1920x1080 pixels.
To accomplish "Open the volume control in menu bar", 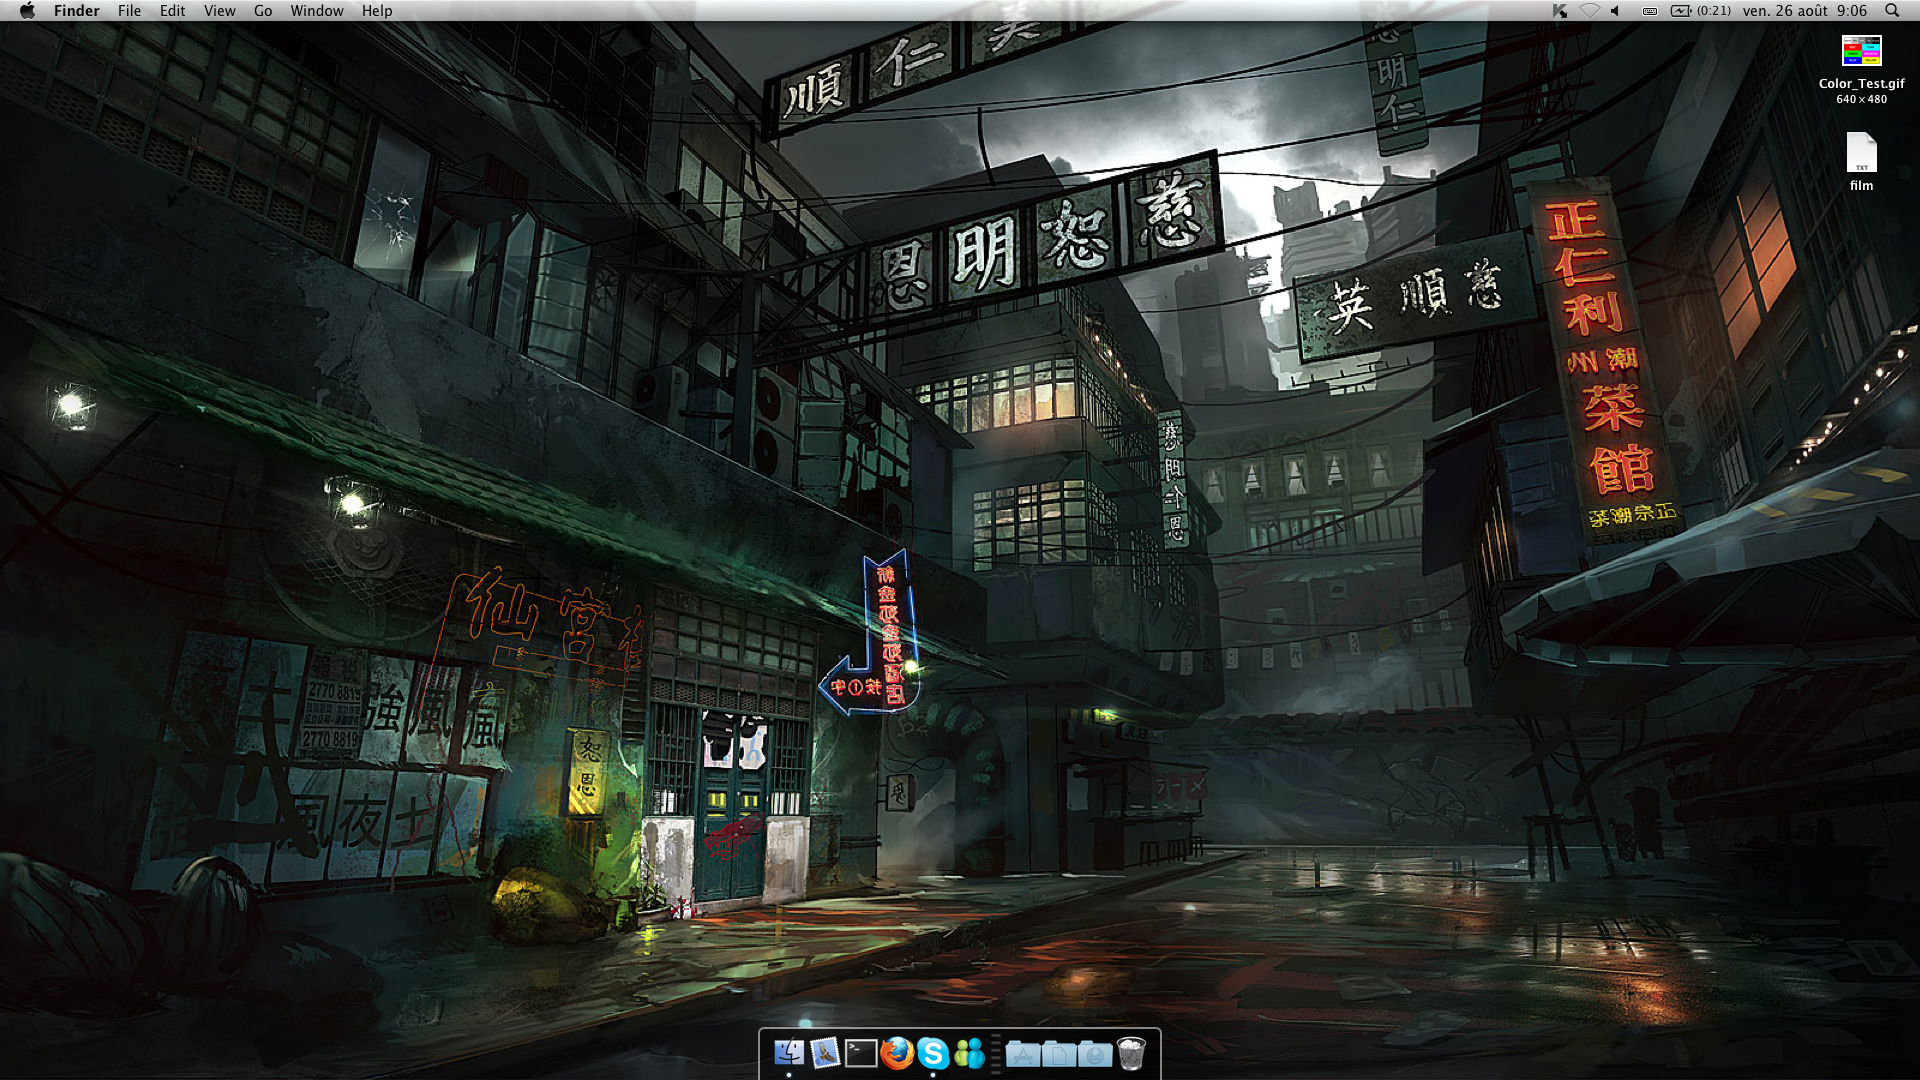I will [1616, 11].
